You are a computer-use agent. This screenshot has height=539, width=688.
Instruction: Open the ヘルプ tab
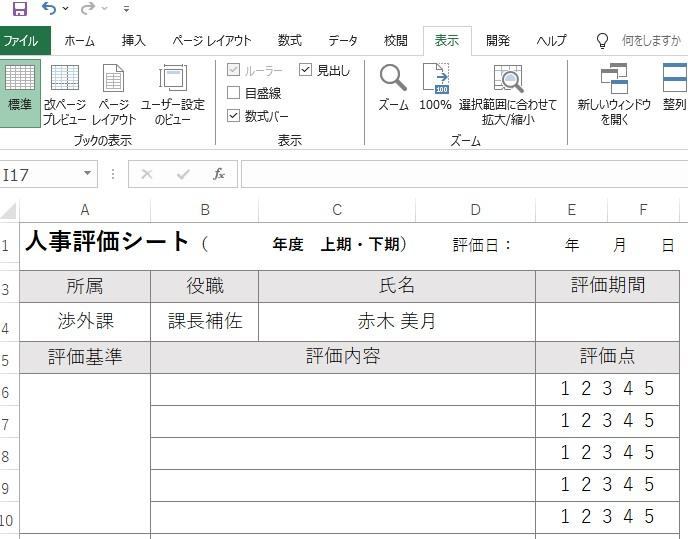coord(552,41)
